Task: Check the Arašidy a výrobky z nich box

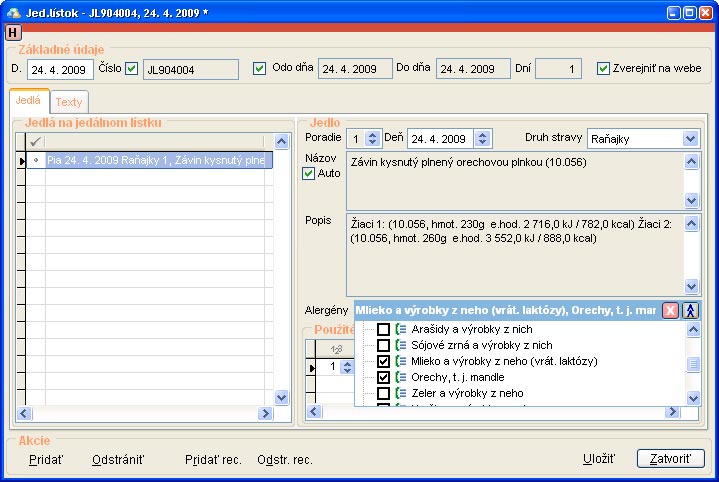Action: [383, 329]
